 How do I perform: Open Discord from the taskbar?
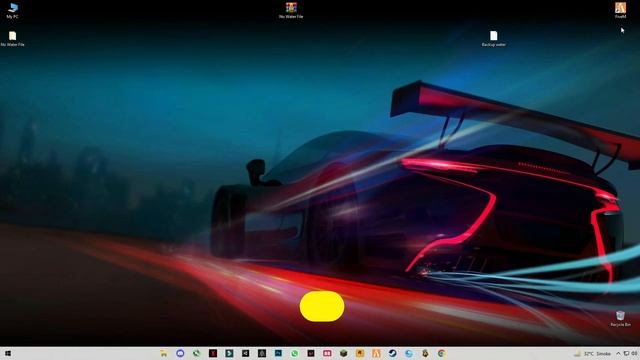180,353
